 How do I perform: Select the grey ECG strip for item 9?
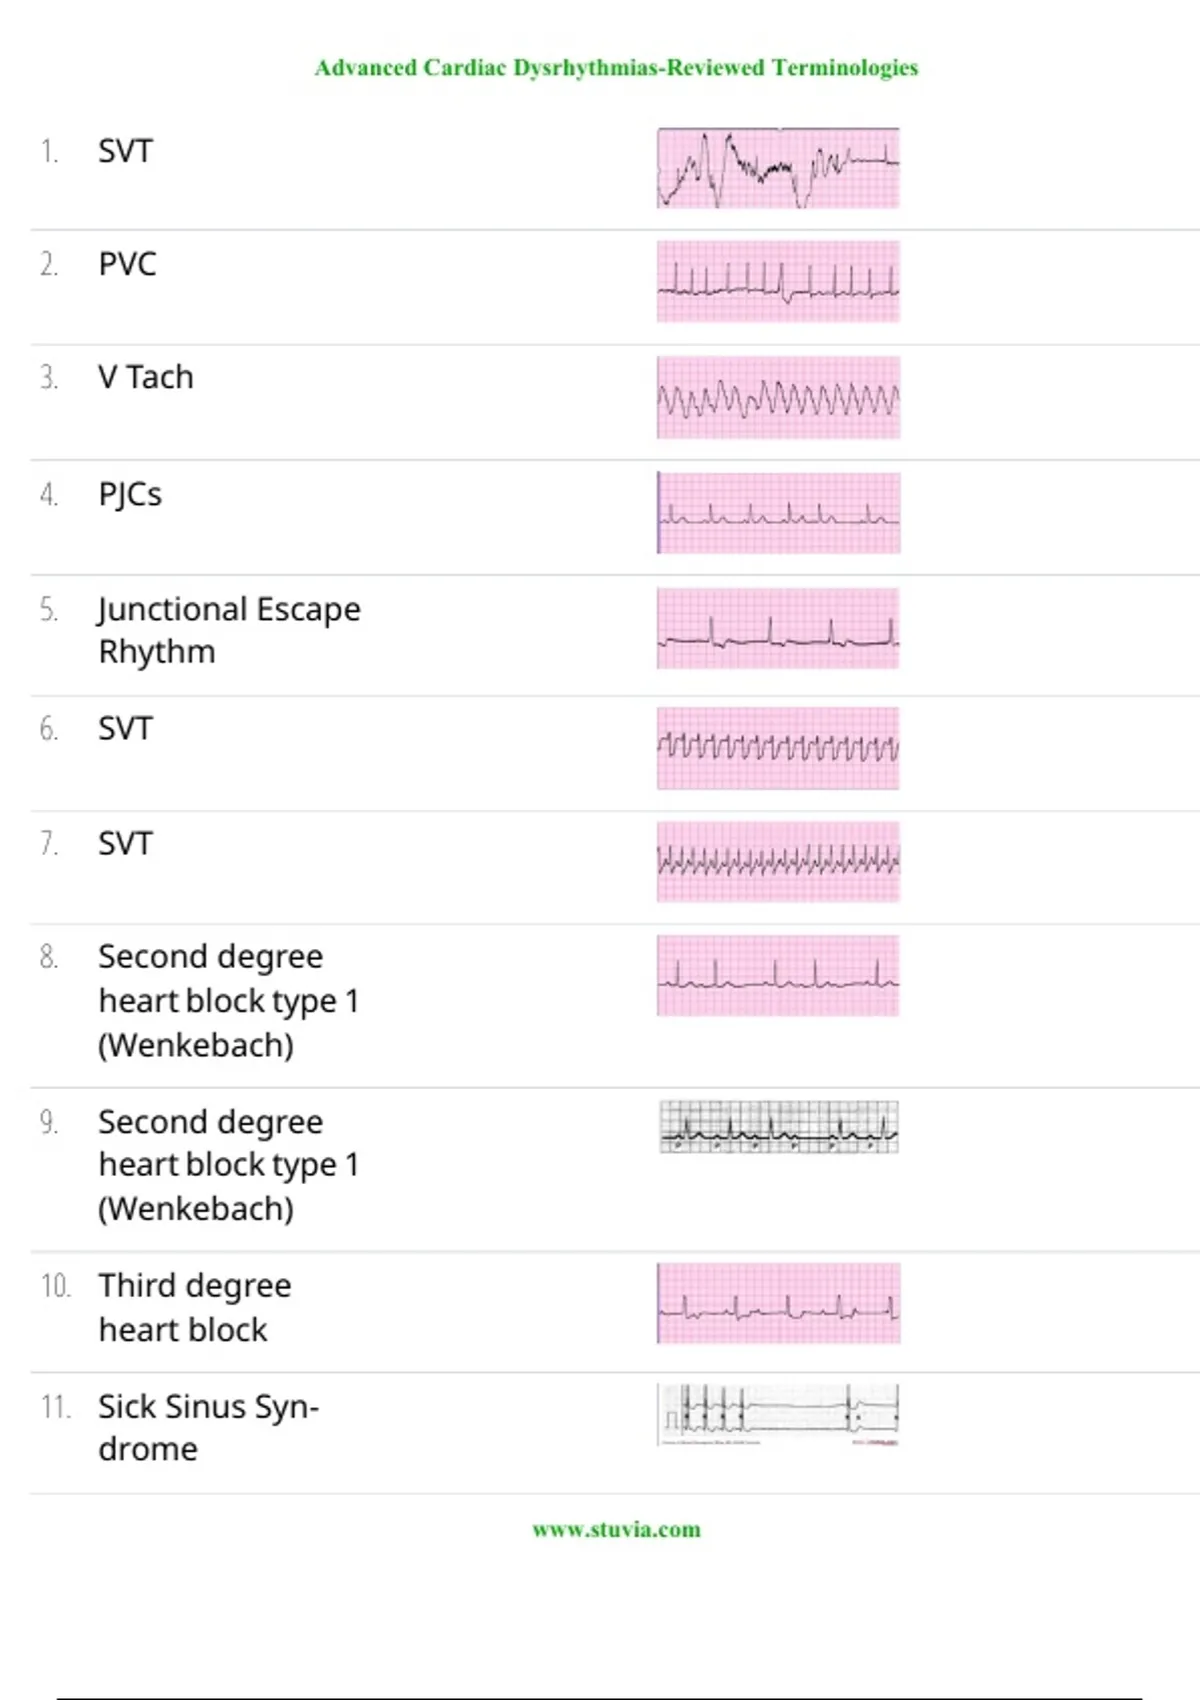coord(778,1127)
